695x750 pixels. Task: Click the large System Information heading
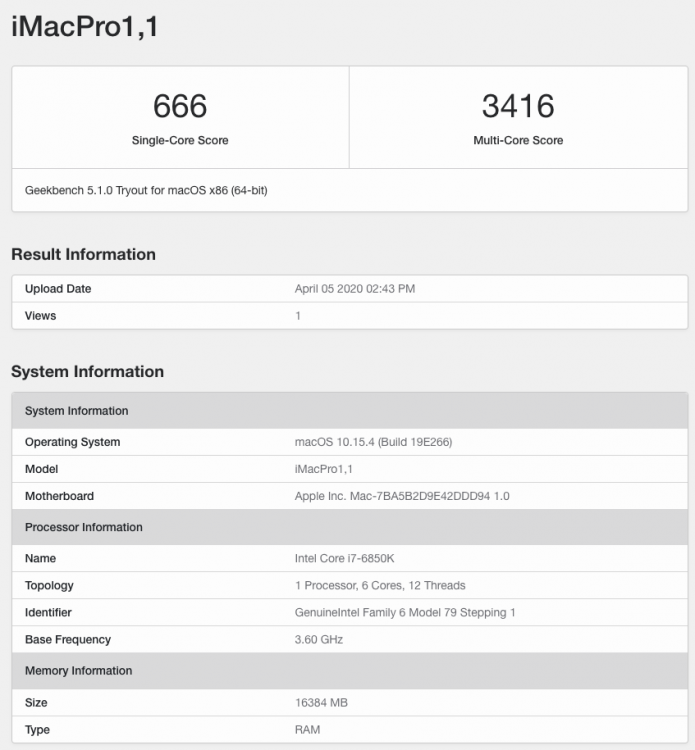88,371
